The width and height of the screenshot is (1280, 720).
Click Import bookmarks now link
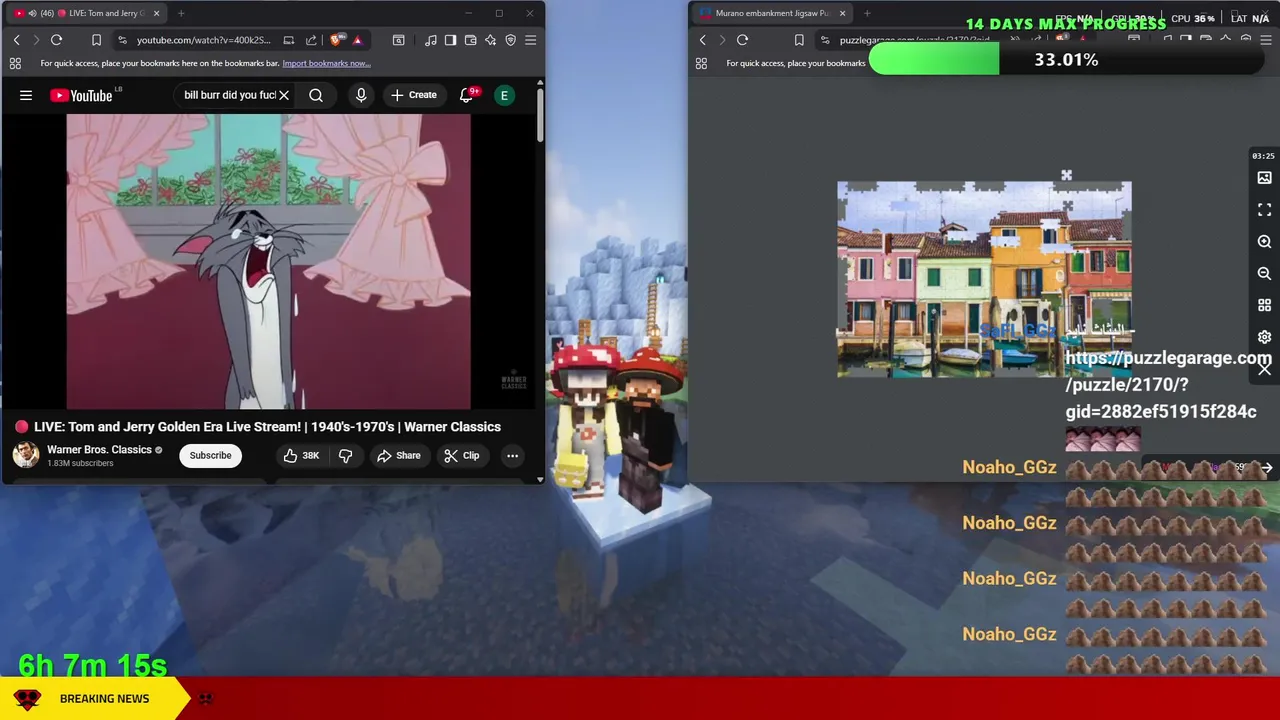click(326, 63)
